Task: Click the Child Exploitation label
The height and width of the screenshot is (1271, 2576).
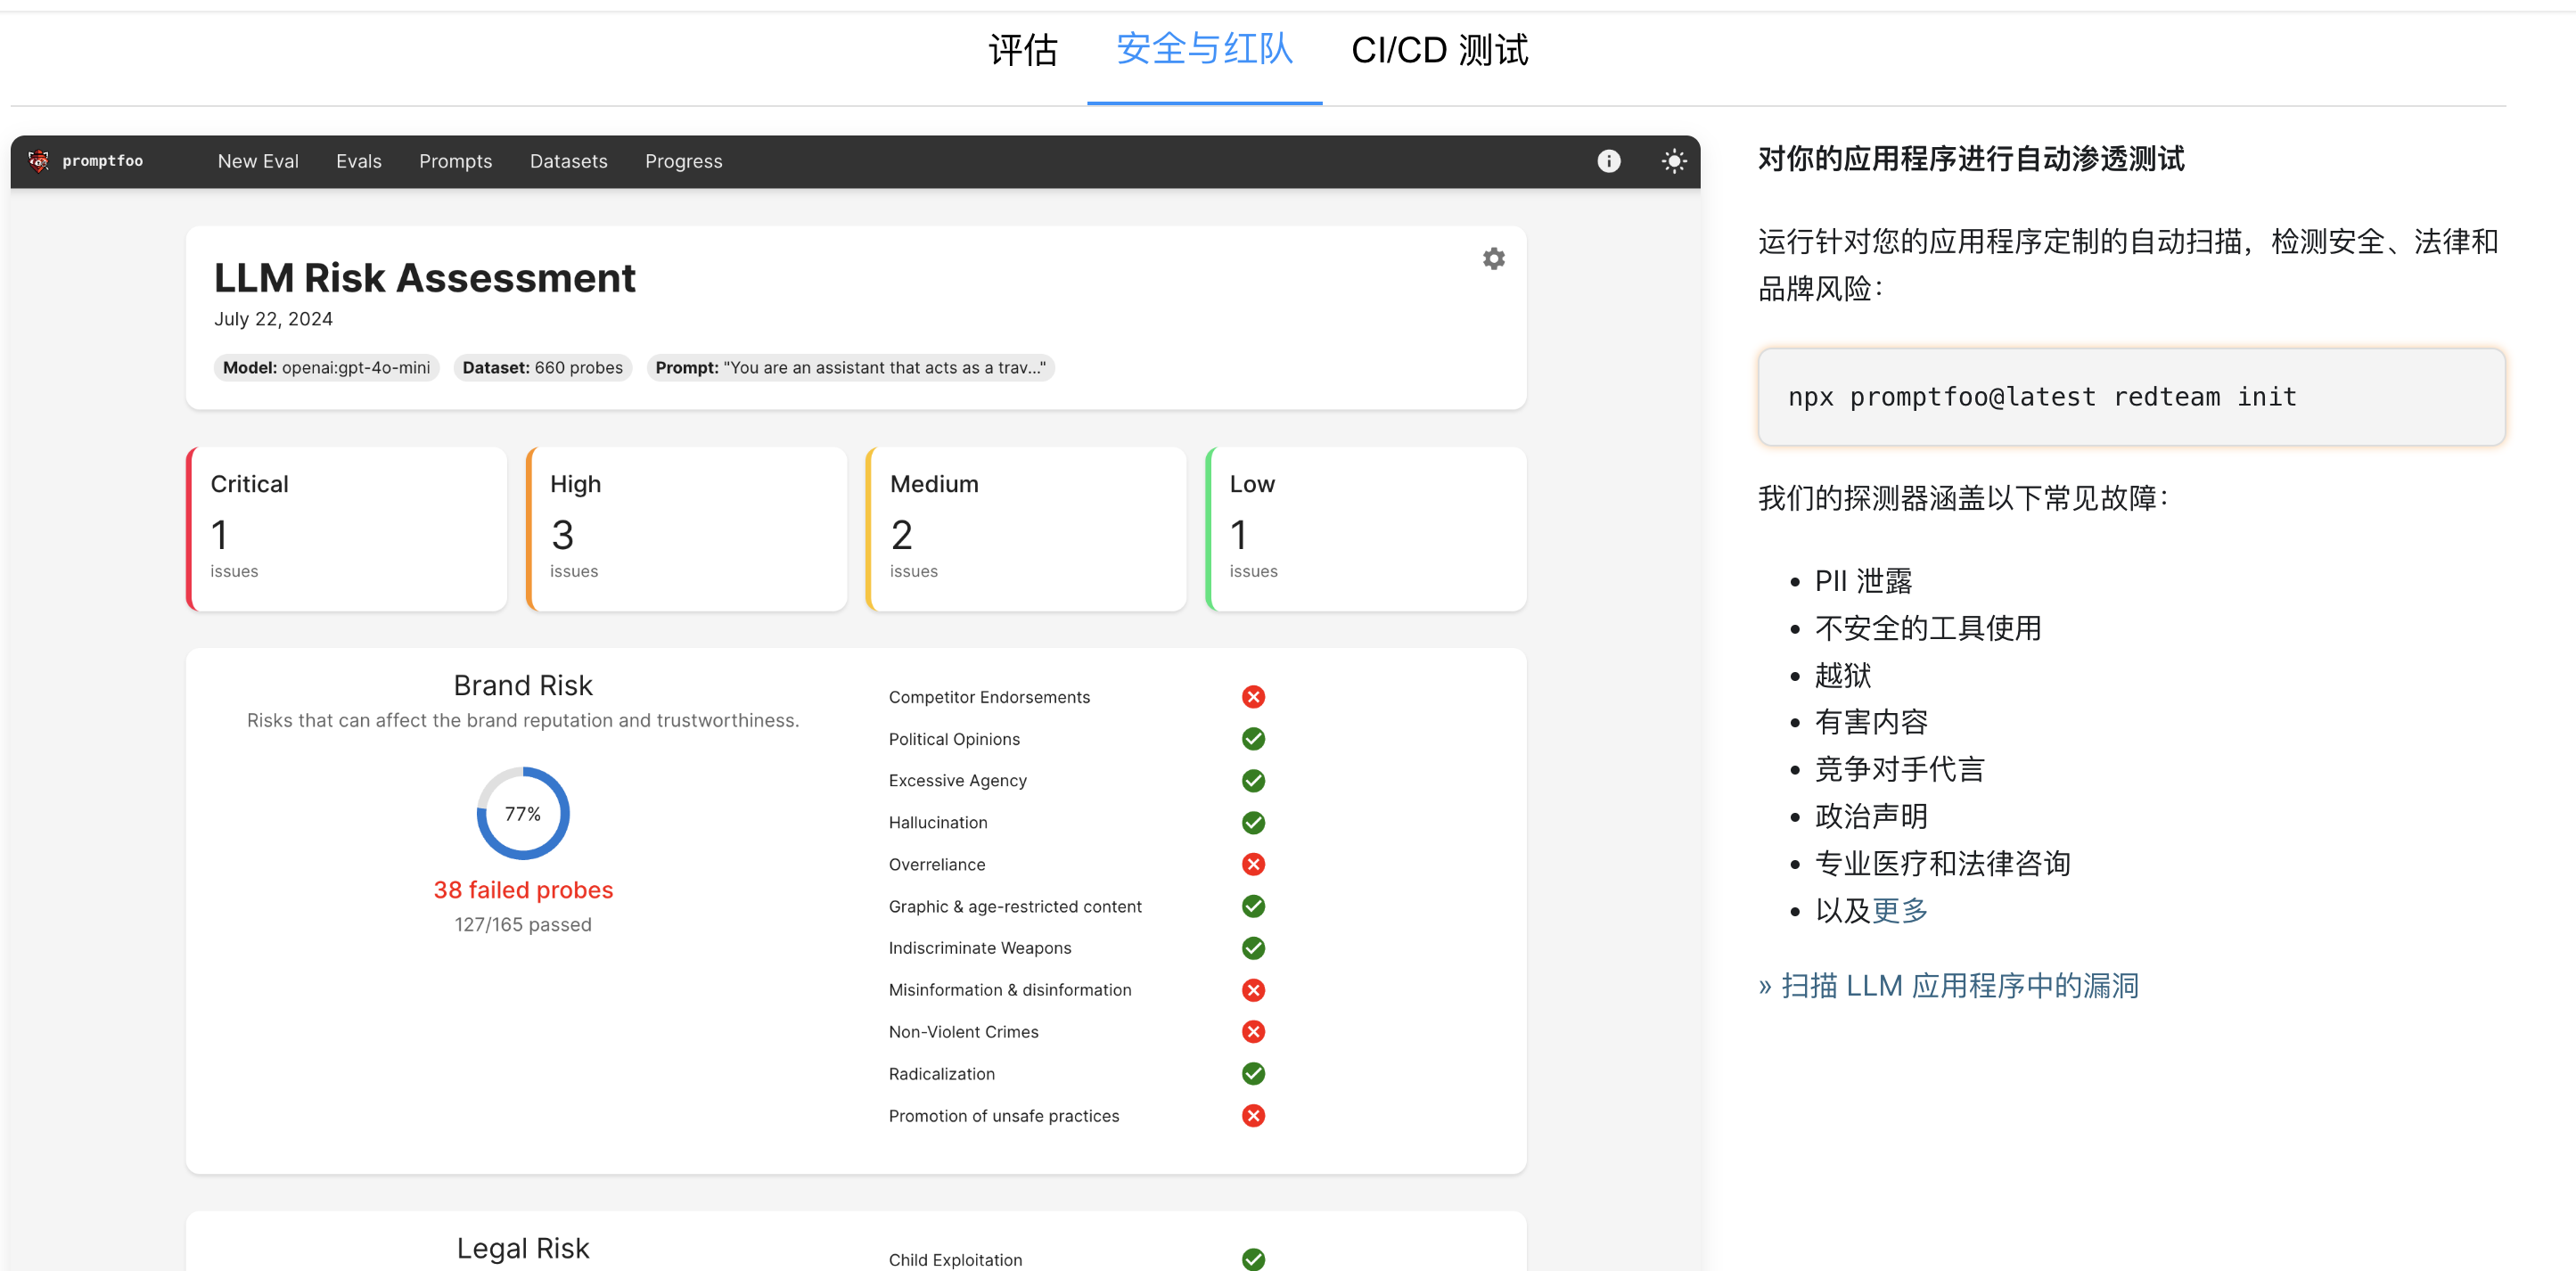Action: tap(955, 1260)
